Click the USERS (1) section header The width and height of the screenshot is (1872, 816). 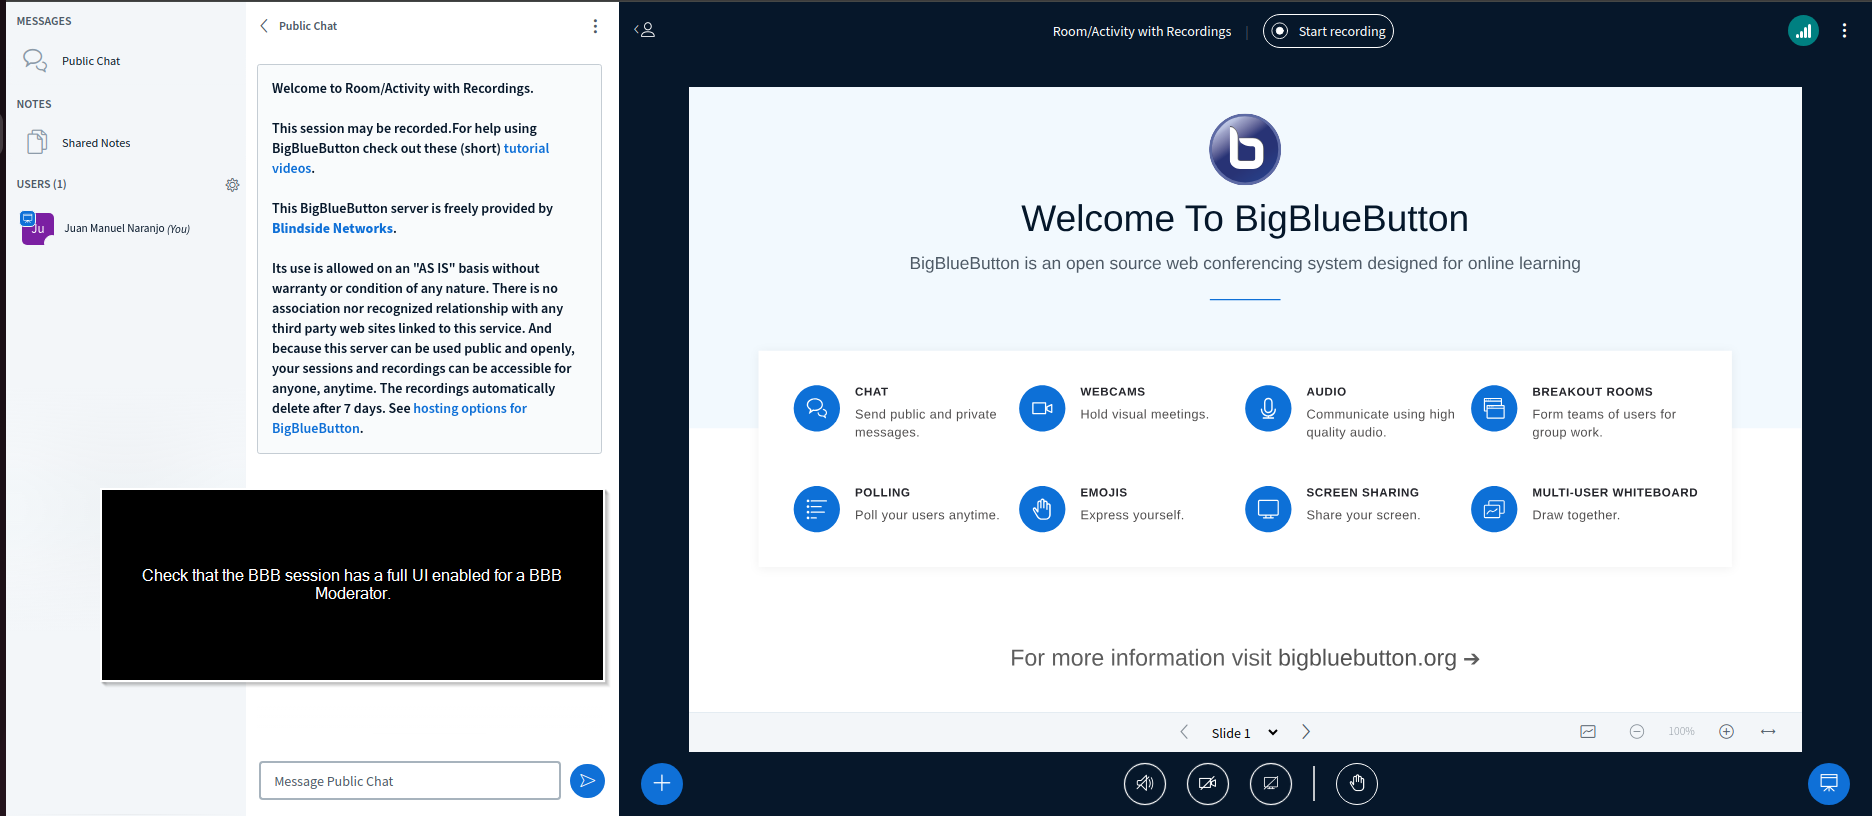point(42,184)
